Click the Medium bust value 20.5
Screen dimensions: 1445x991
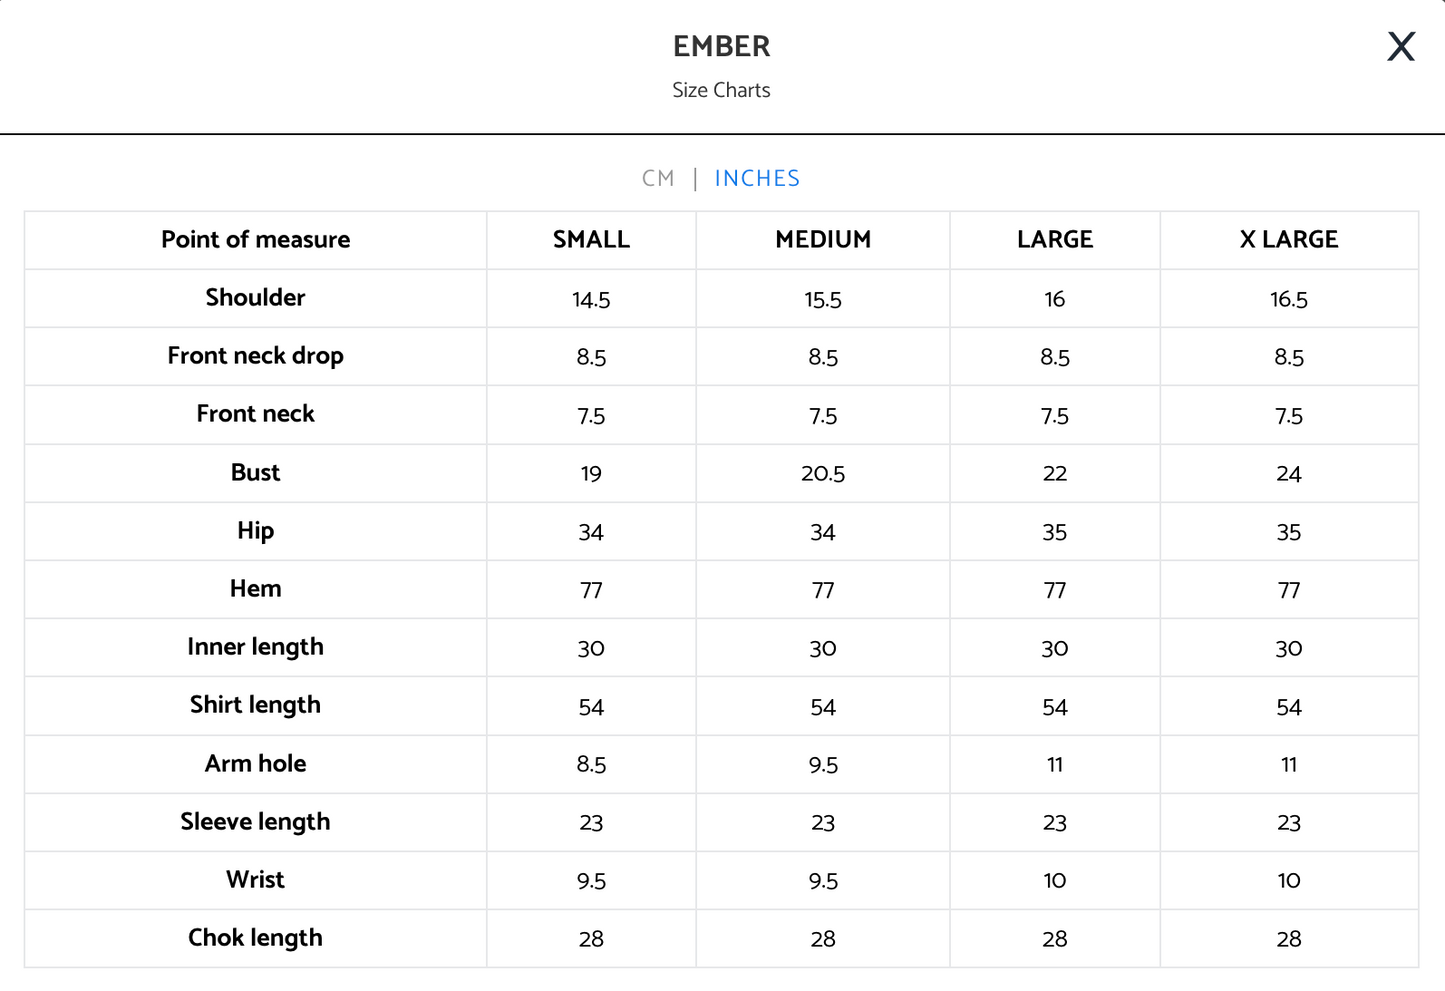coord(823,474)
